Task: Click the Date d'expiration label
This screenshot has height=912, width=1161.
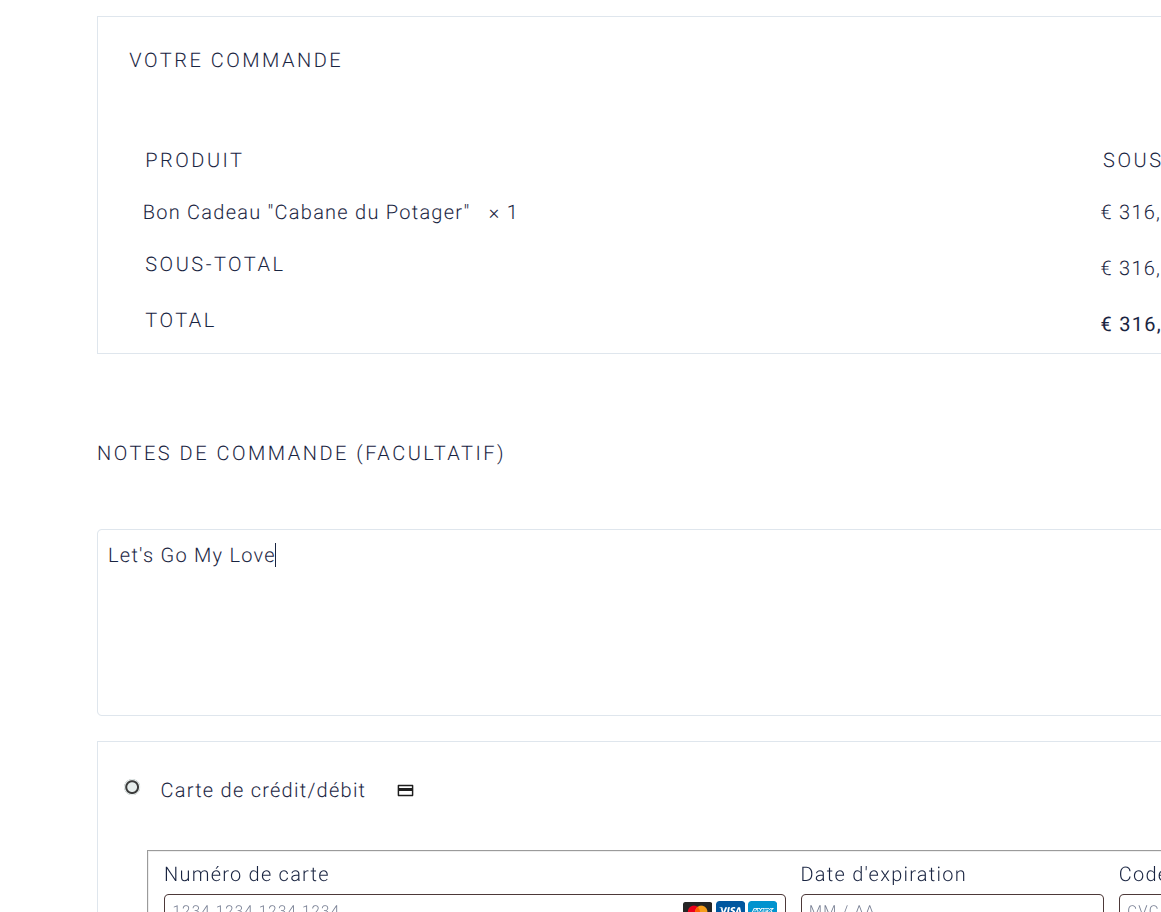Action: [883, 875]
